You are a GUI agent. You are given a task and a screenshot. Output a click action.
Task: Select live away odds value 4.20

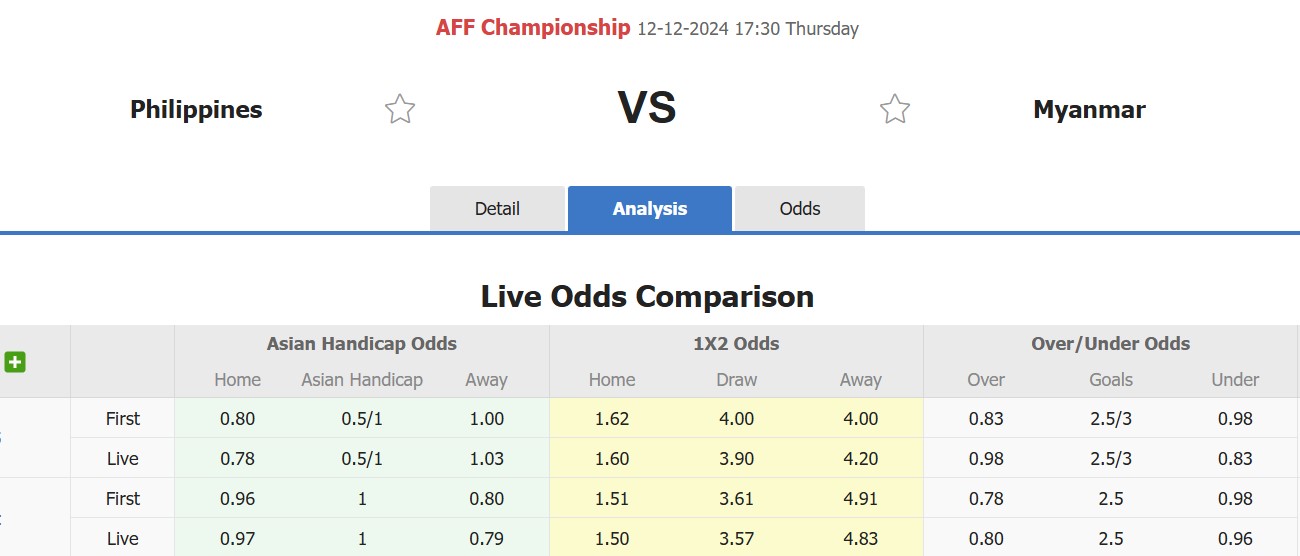click(x=861, y=459)
